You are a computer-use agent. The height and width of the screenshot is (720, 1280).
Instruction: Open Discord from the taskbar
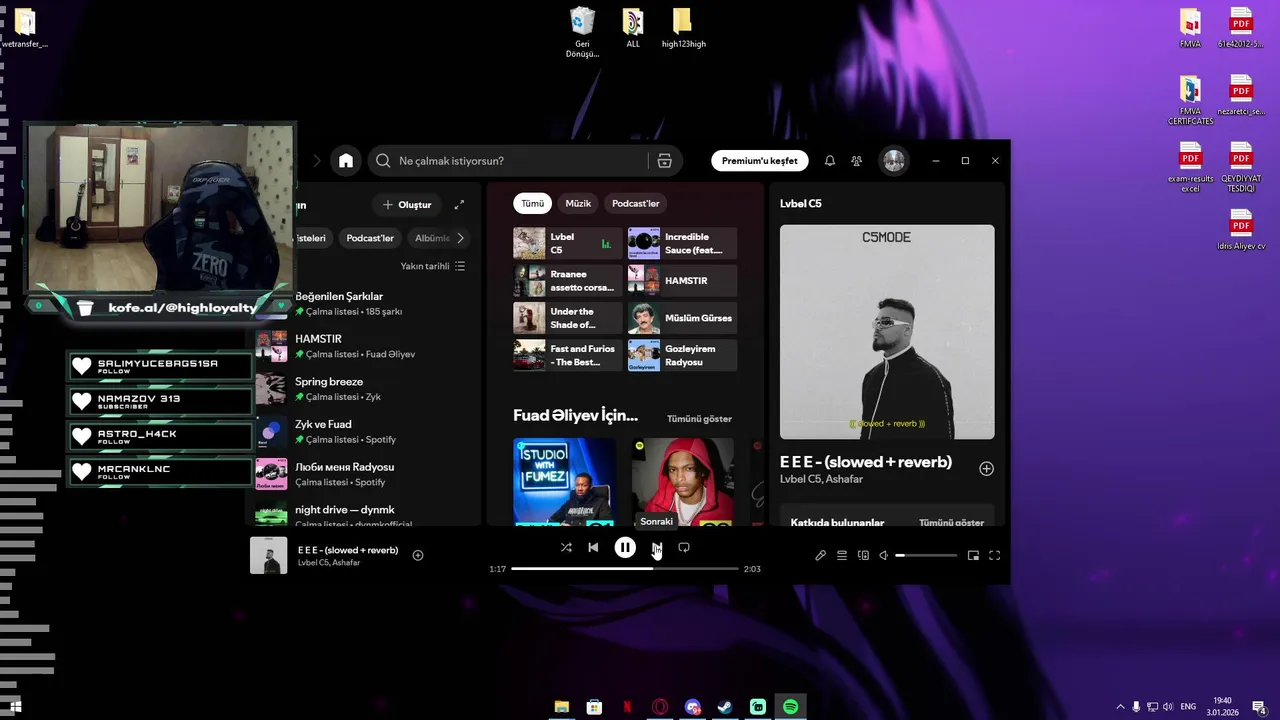point(693,707)
